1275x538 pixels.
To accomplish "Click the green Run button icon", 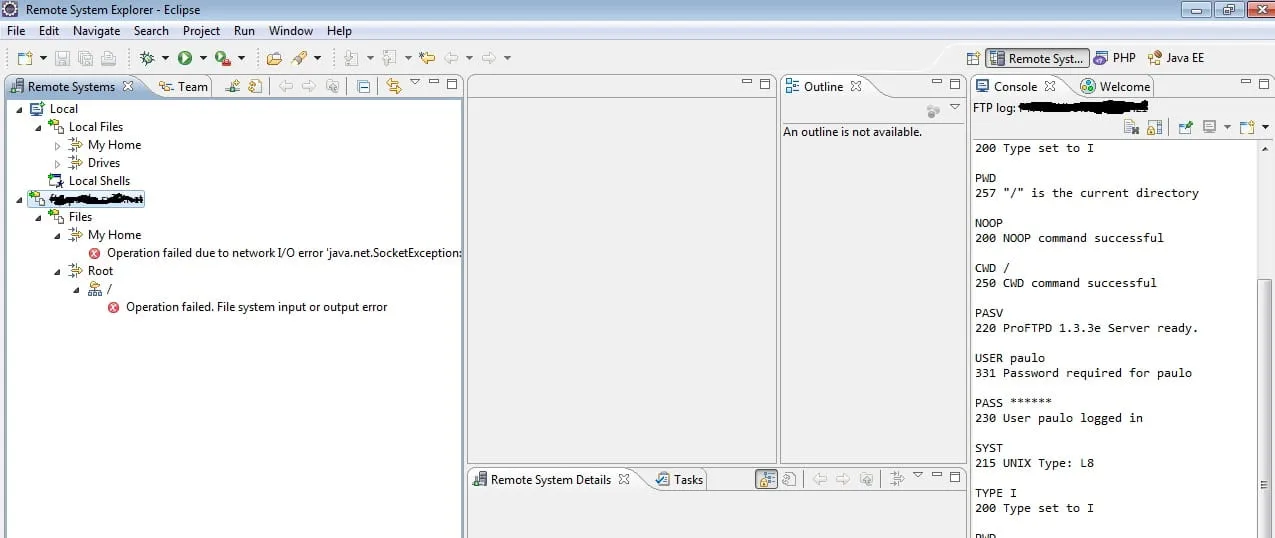I will (x=185, y=58).
